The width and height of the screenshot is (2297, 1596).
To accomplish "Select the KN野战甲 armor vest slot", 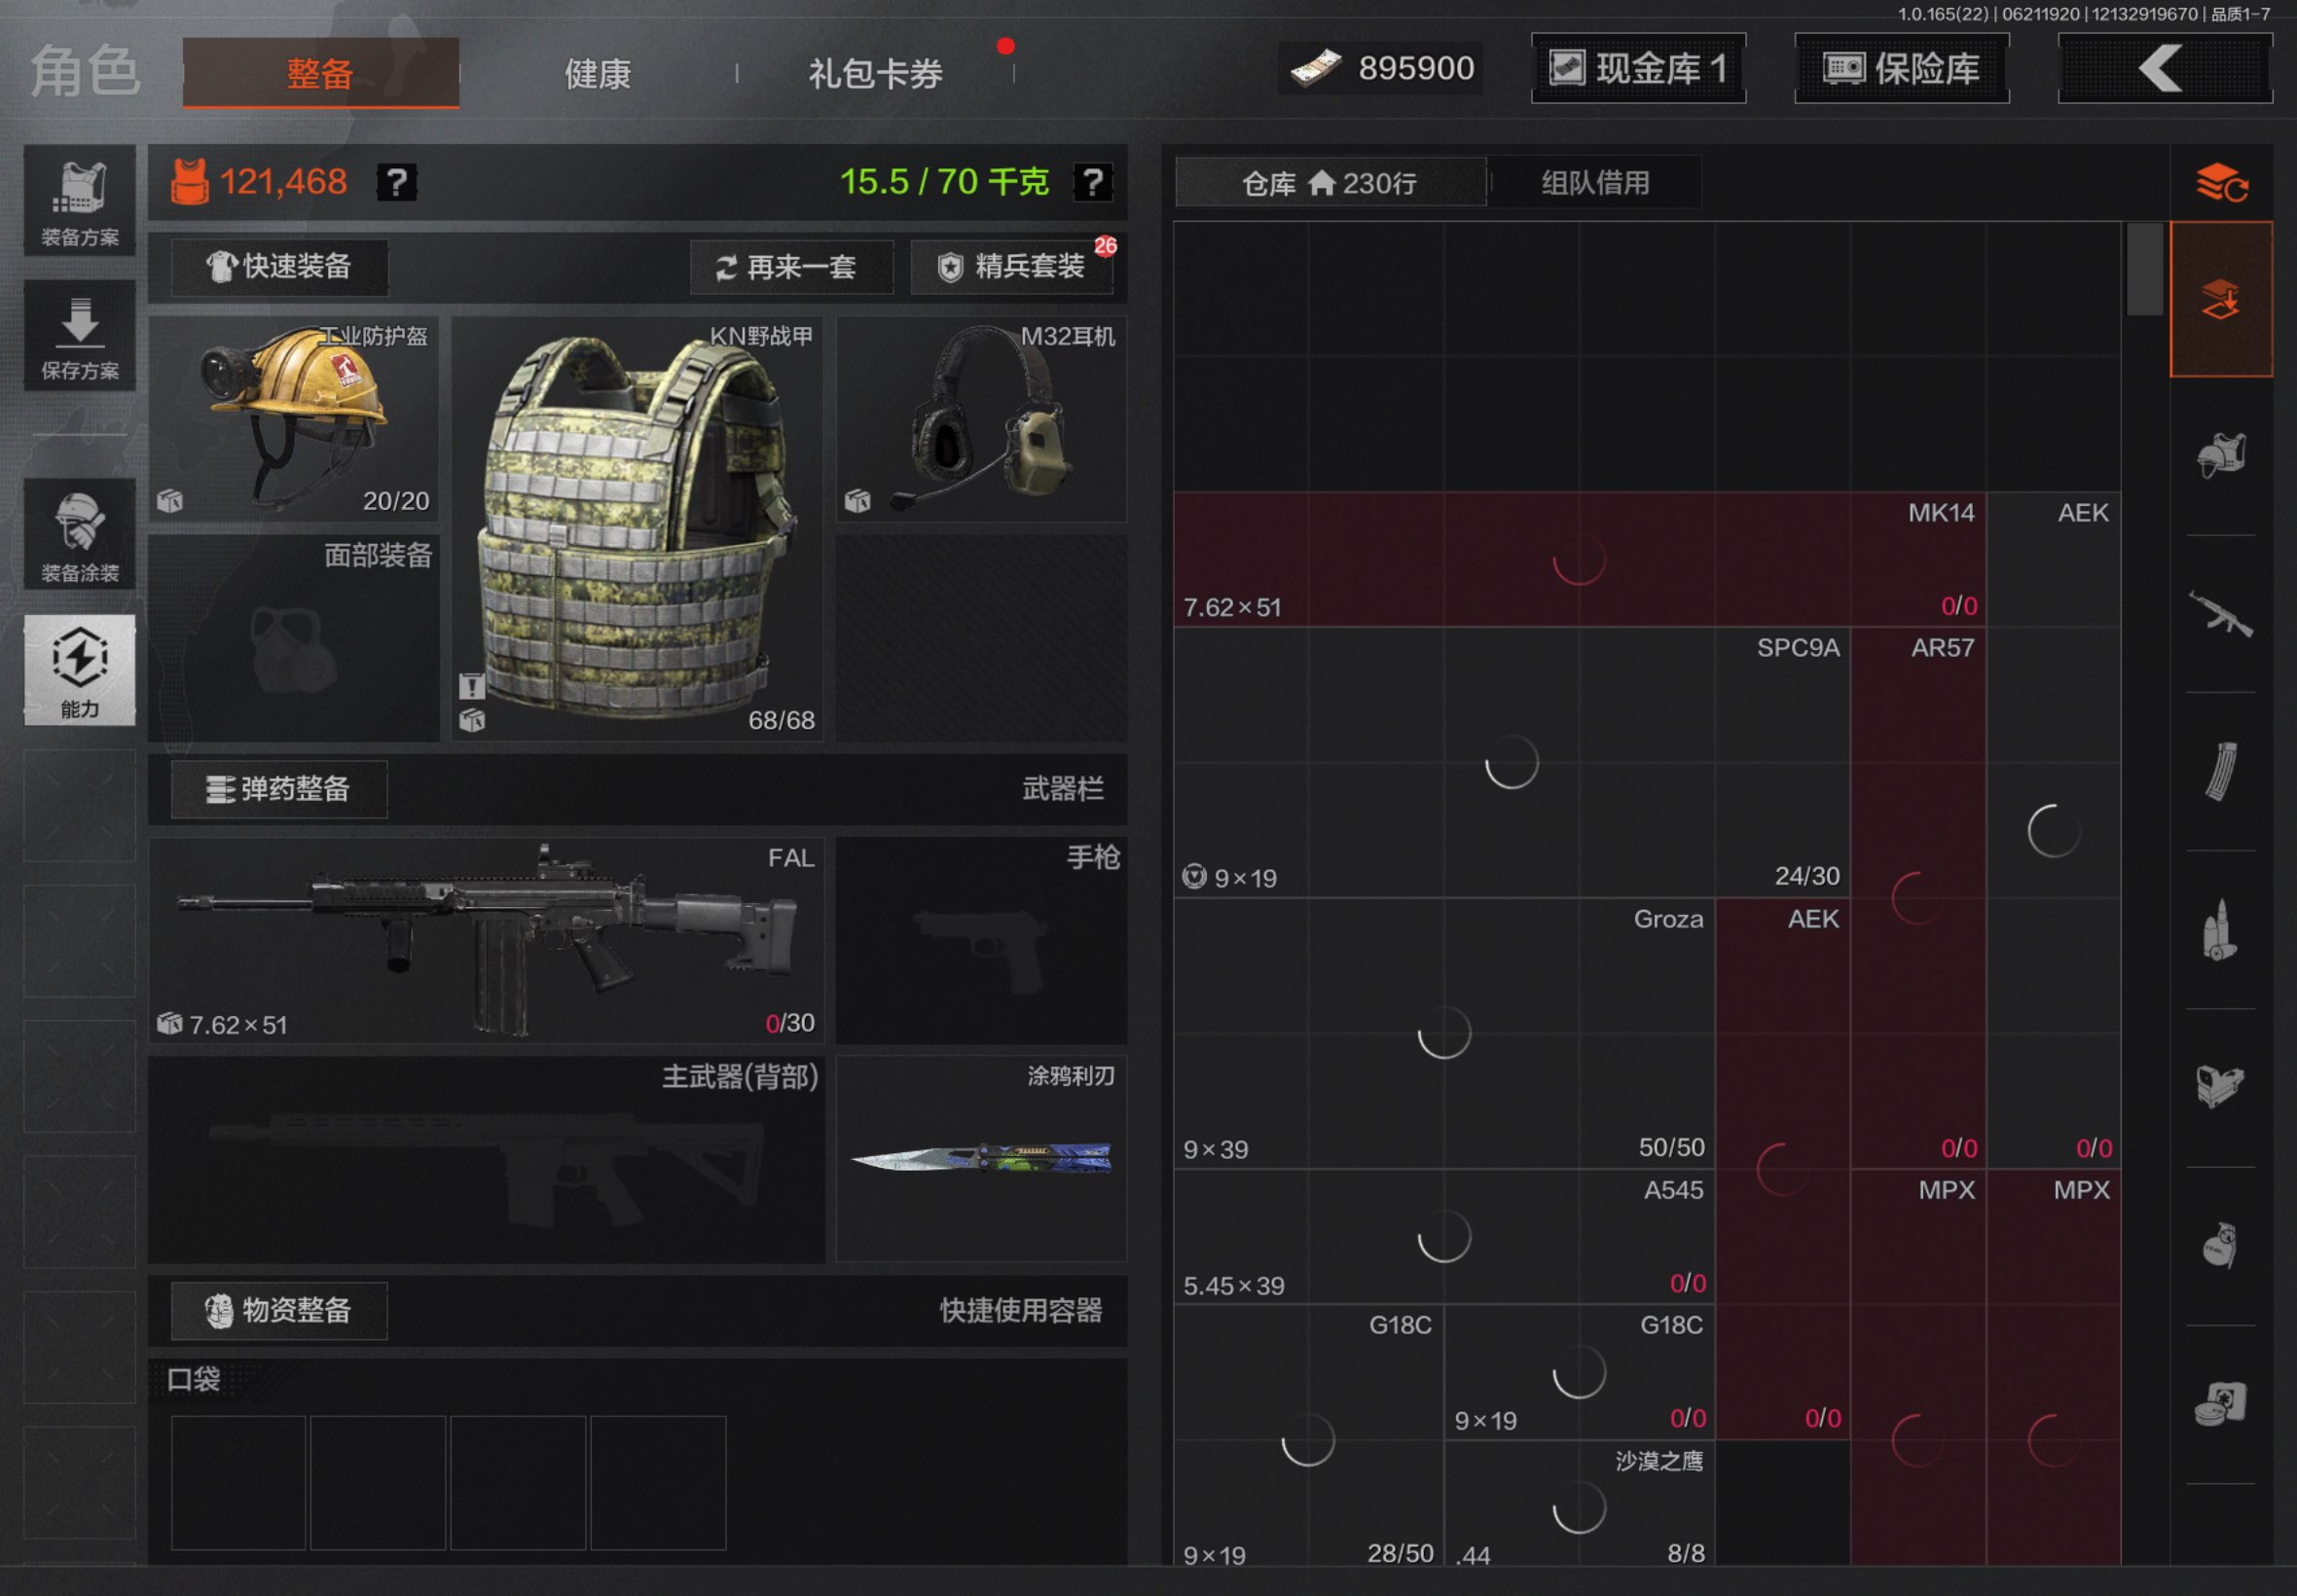I will [x=637, y=529].
